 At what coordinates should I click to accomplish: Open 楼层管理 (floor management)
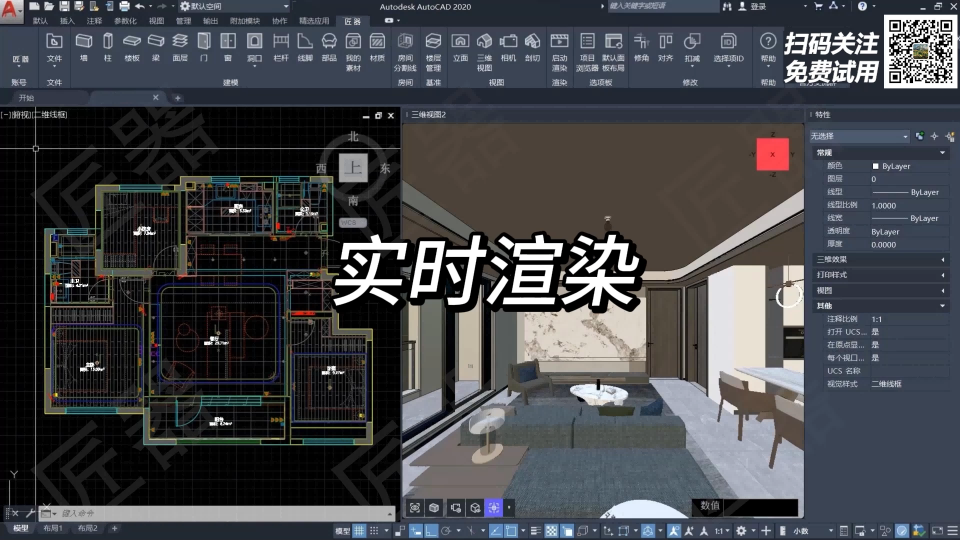coord(433,51)
